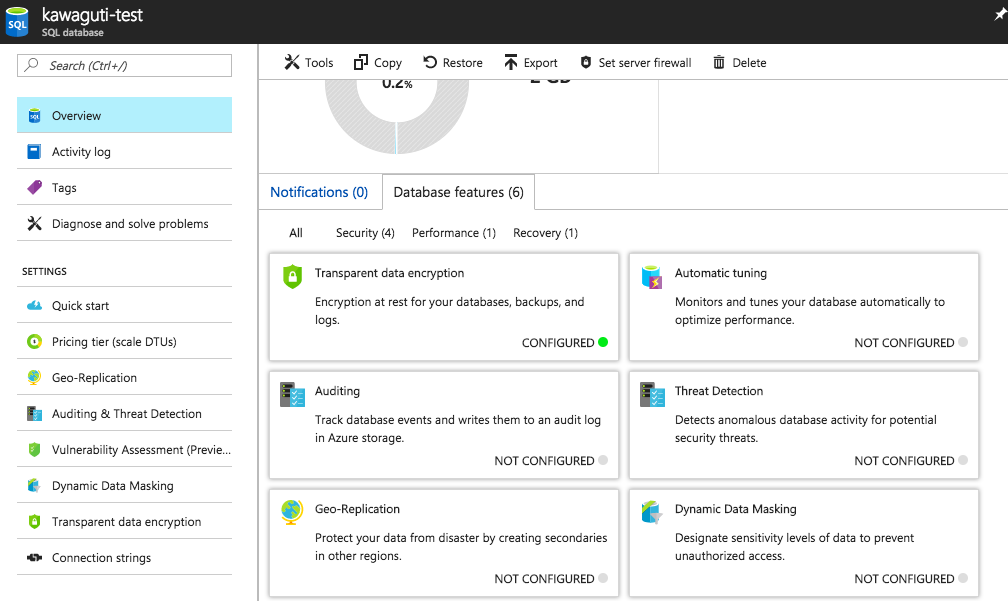This screenshot has width=1008, height=601.
Task: Click the Auditing card server icon
Action: tap(292, 395)
